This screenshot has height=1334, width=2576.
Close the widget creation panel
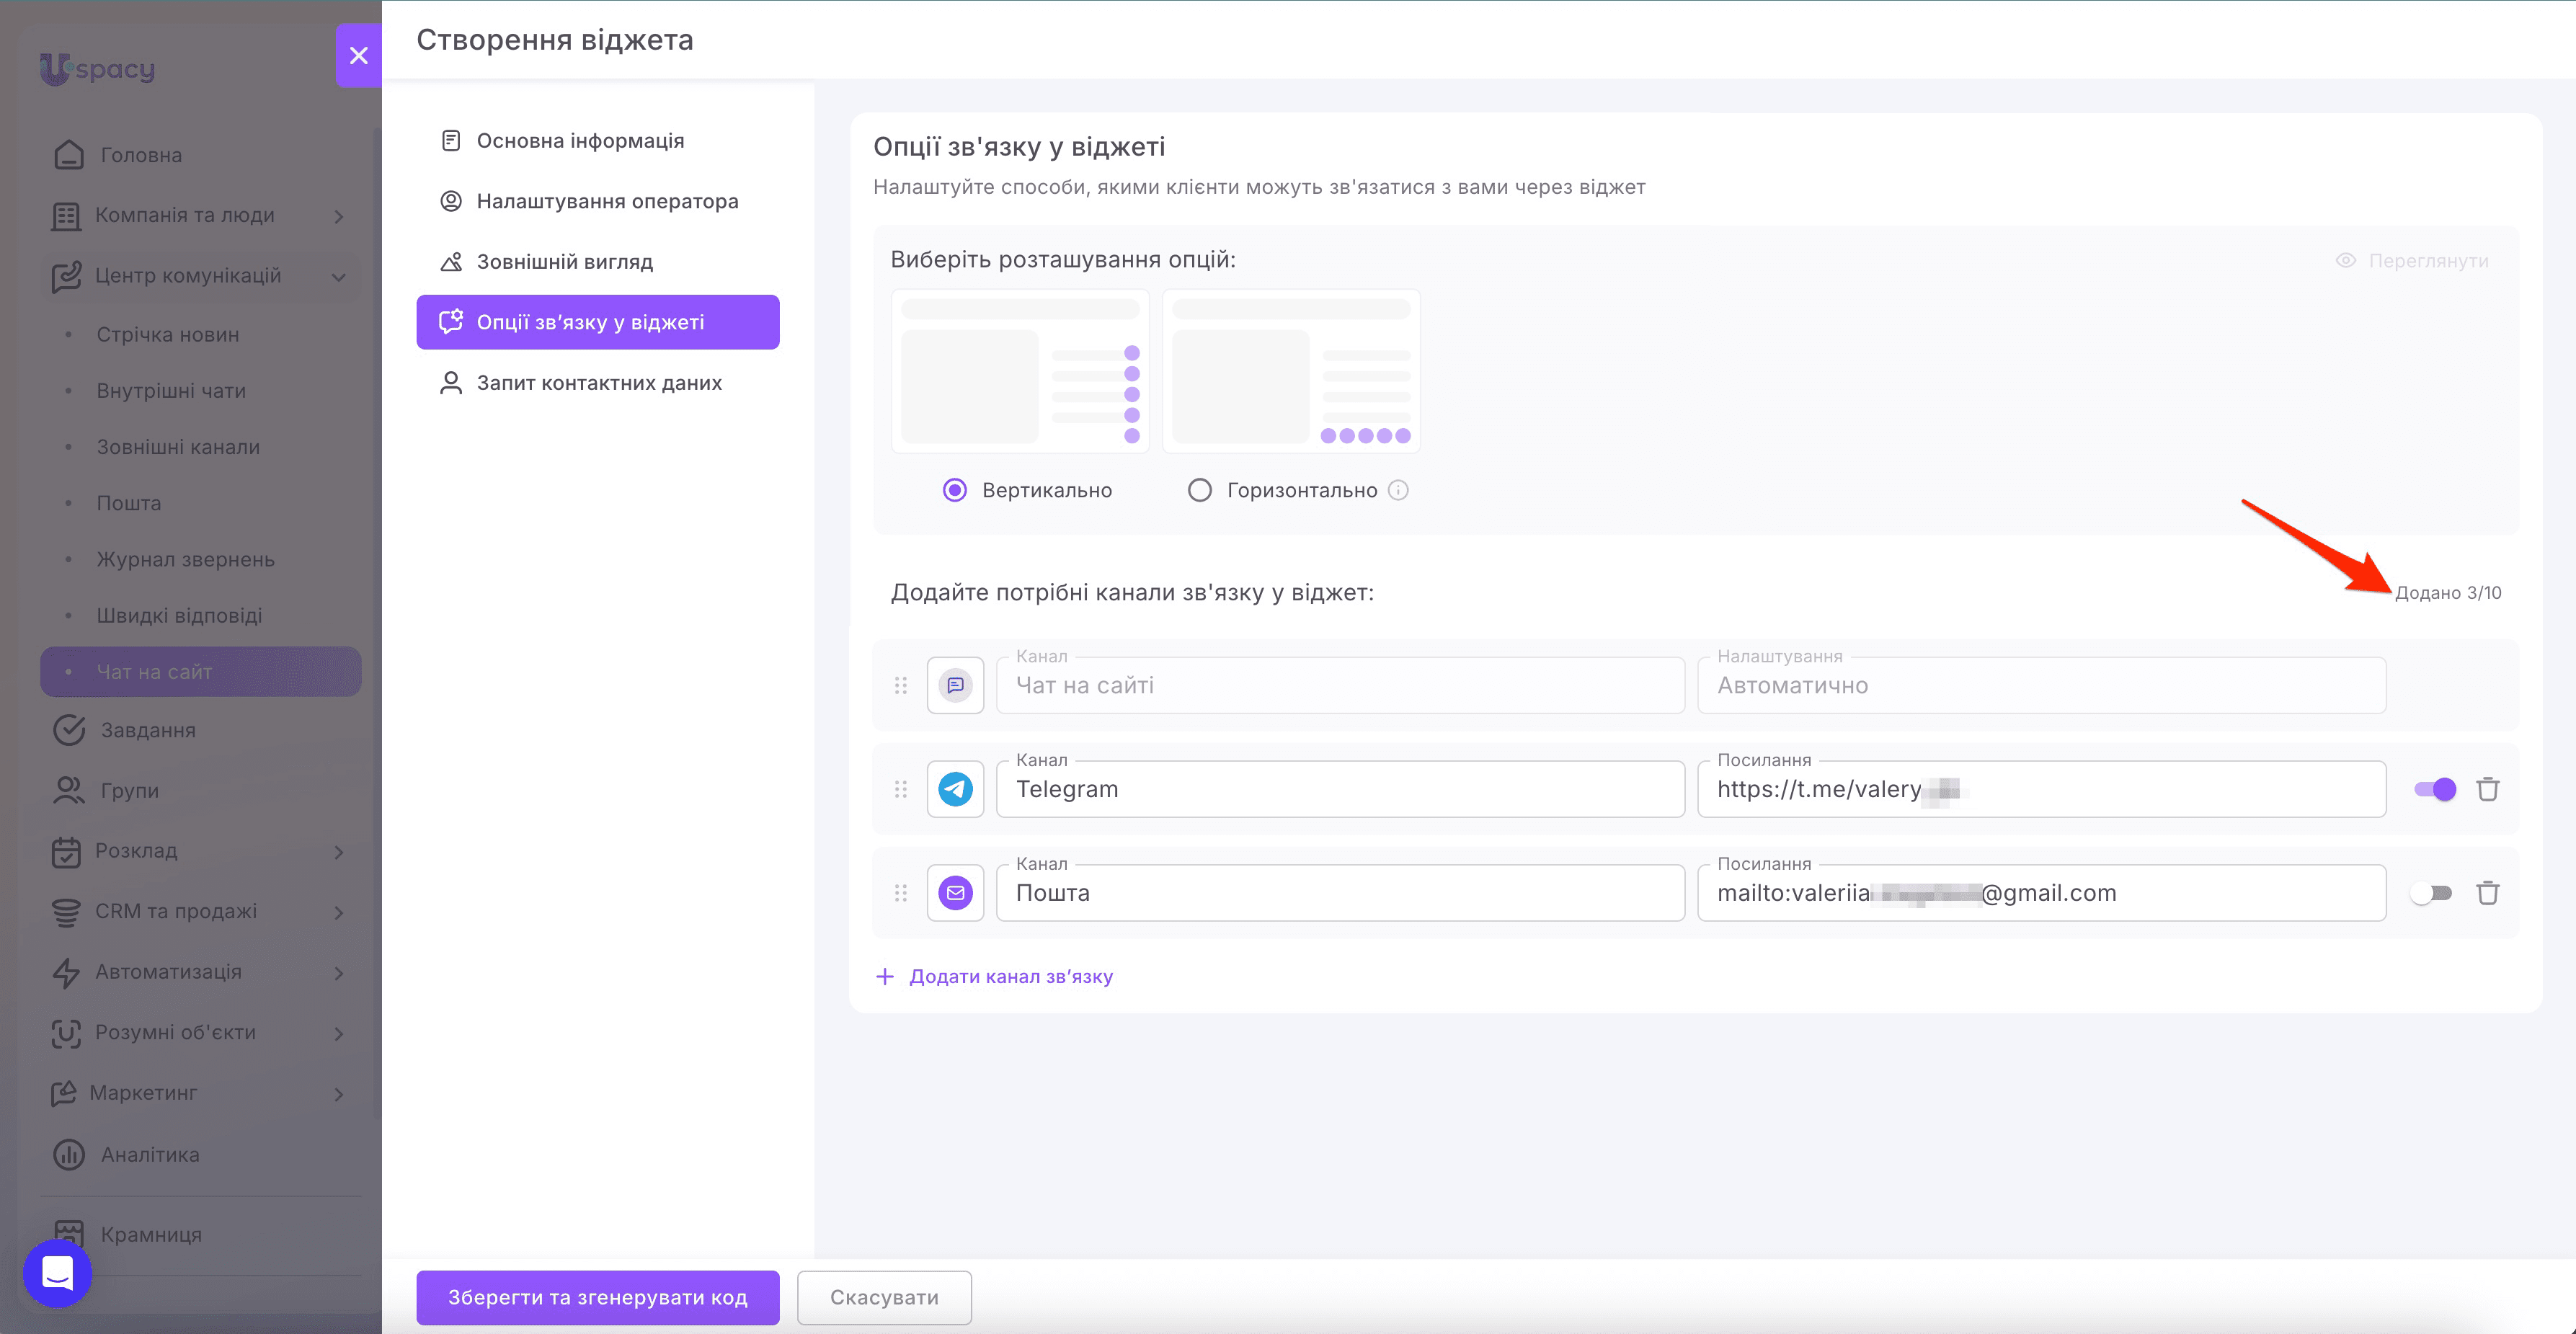358,55
